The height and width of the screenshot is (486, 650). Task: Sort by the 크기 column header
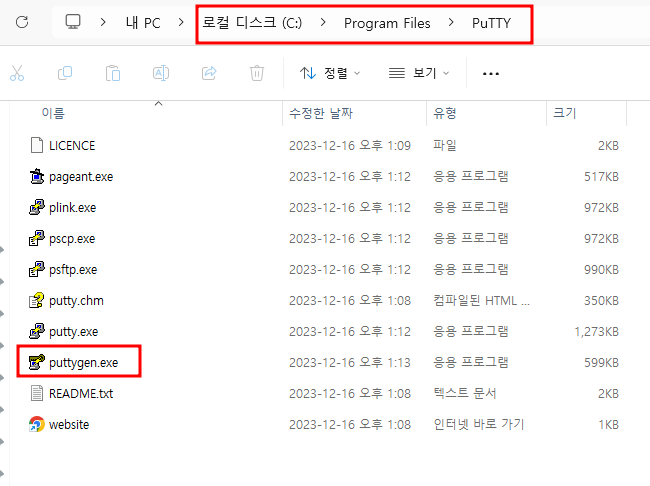click(565, 113)
